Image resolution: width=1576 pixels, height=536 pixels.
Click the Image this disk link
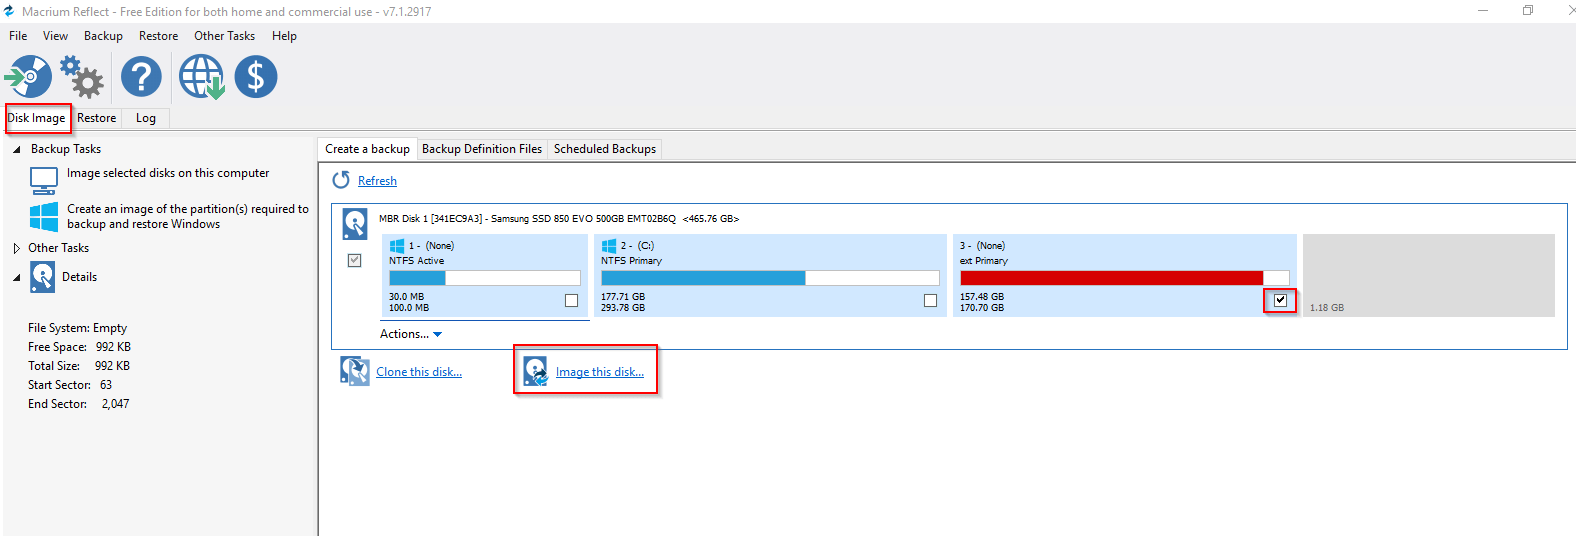[x=600, y=372]
